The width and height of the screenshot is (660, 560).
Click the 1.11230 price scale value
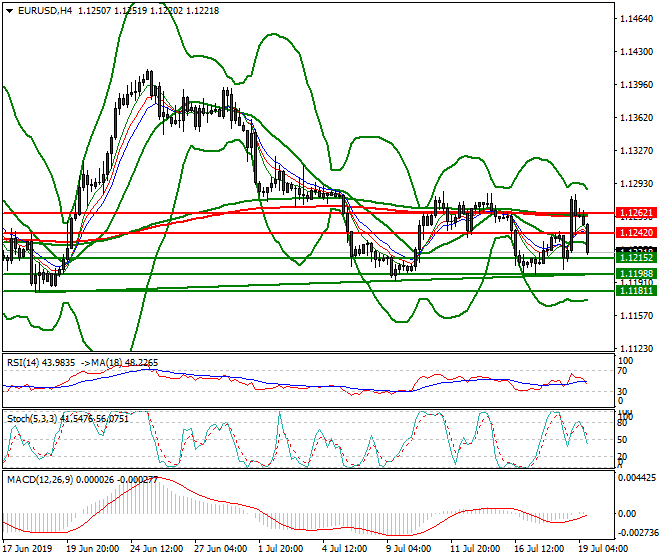click(x=636, y=348)
